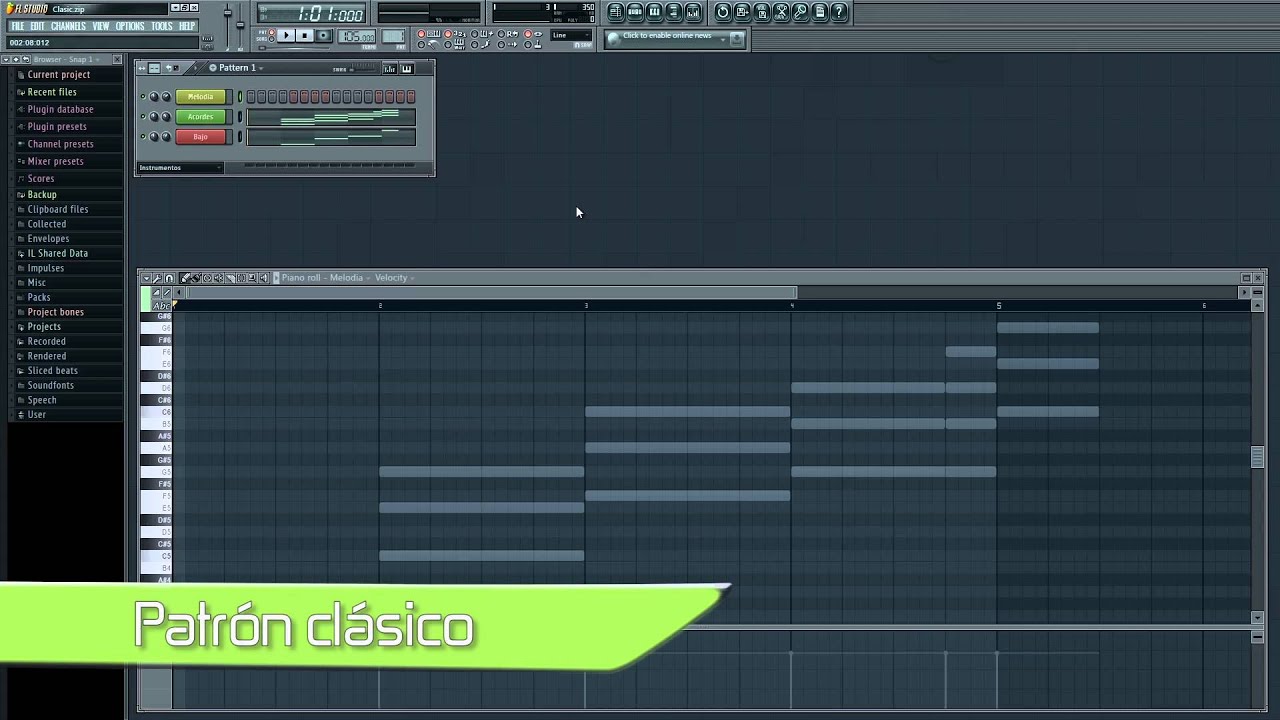Toggle first step of Melodia sequencer
This screenshot has width=1280, height=720.
(x=250, y=96)
